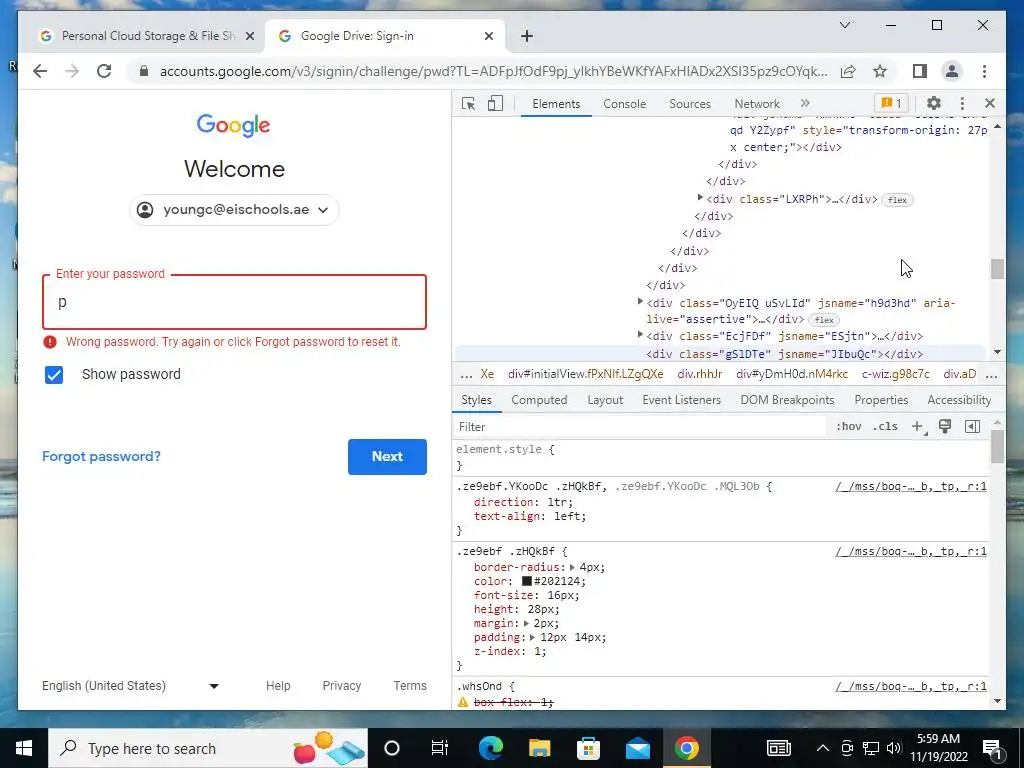Viewport: 1024px width, 768px height.
Task: Click the password input field
Action: point(234,302)
